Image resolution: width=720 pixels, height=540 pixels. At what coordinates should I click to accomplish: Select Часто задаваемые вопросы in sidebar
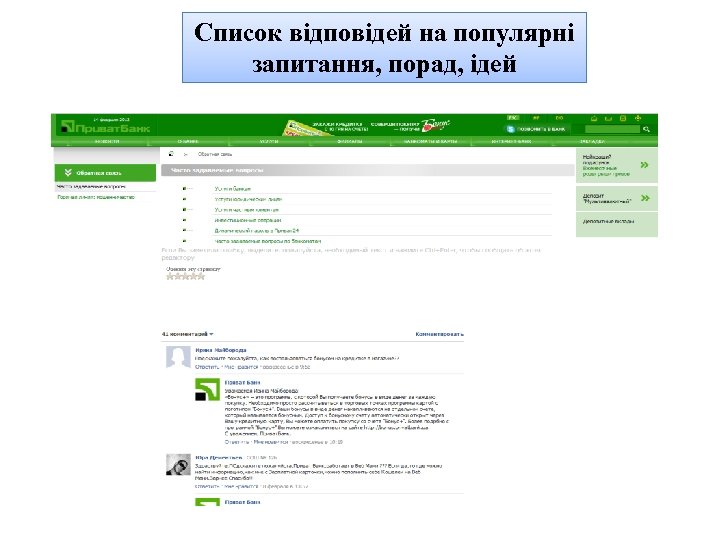coord(91,187)
